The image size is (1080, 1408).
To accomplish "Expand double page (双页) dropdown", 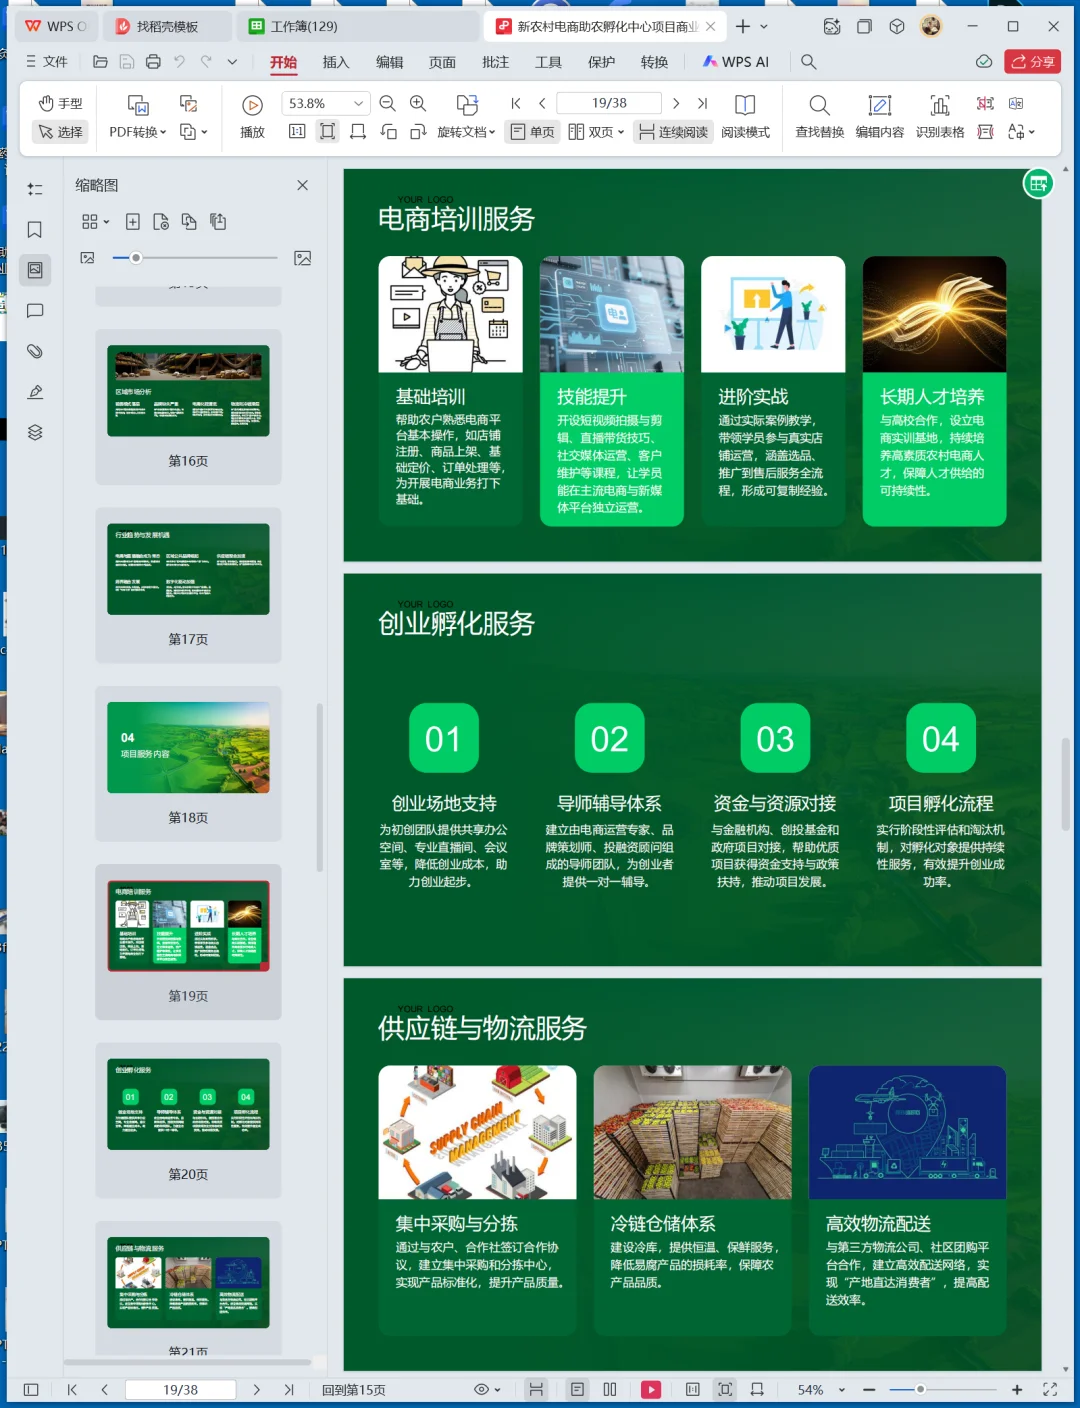I will (x=596, y=131).
